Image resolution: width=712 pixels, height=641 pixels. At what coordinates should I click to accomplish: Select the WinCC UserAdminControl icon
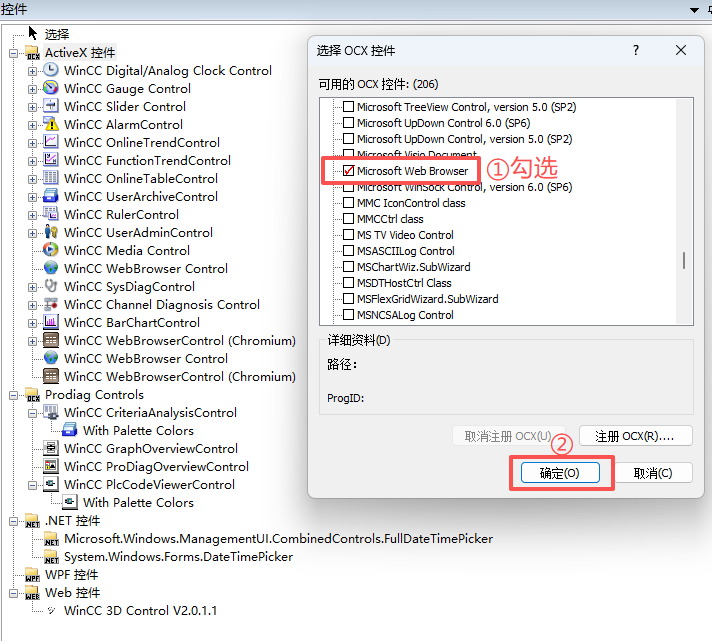50,232
